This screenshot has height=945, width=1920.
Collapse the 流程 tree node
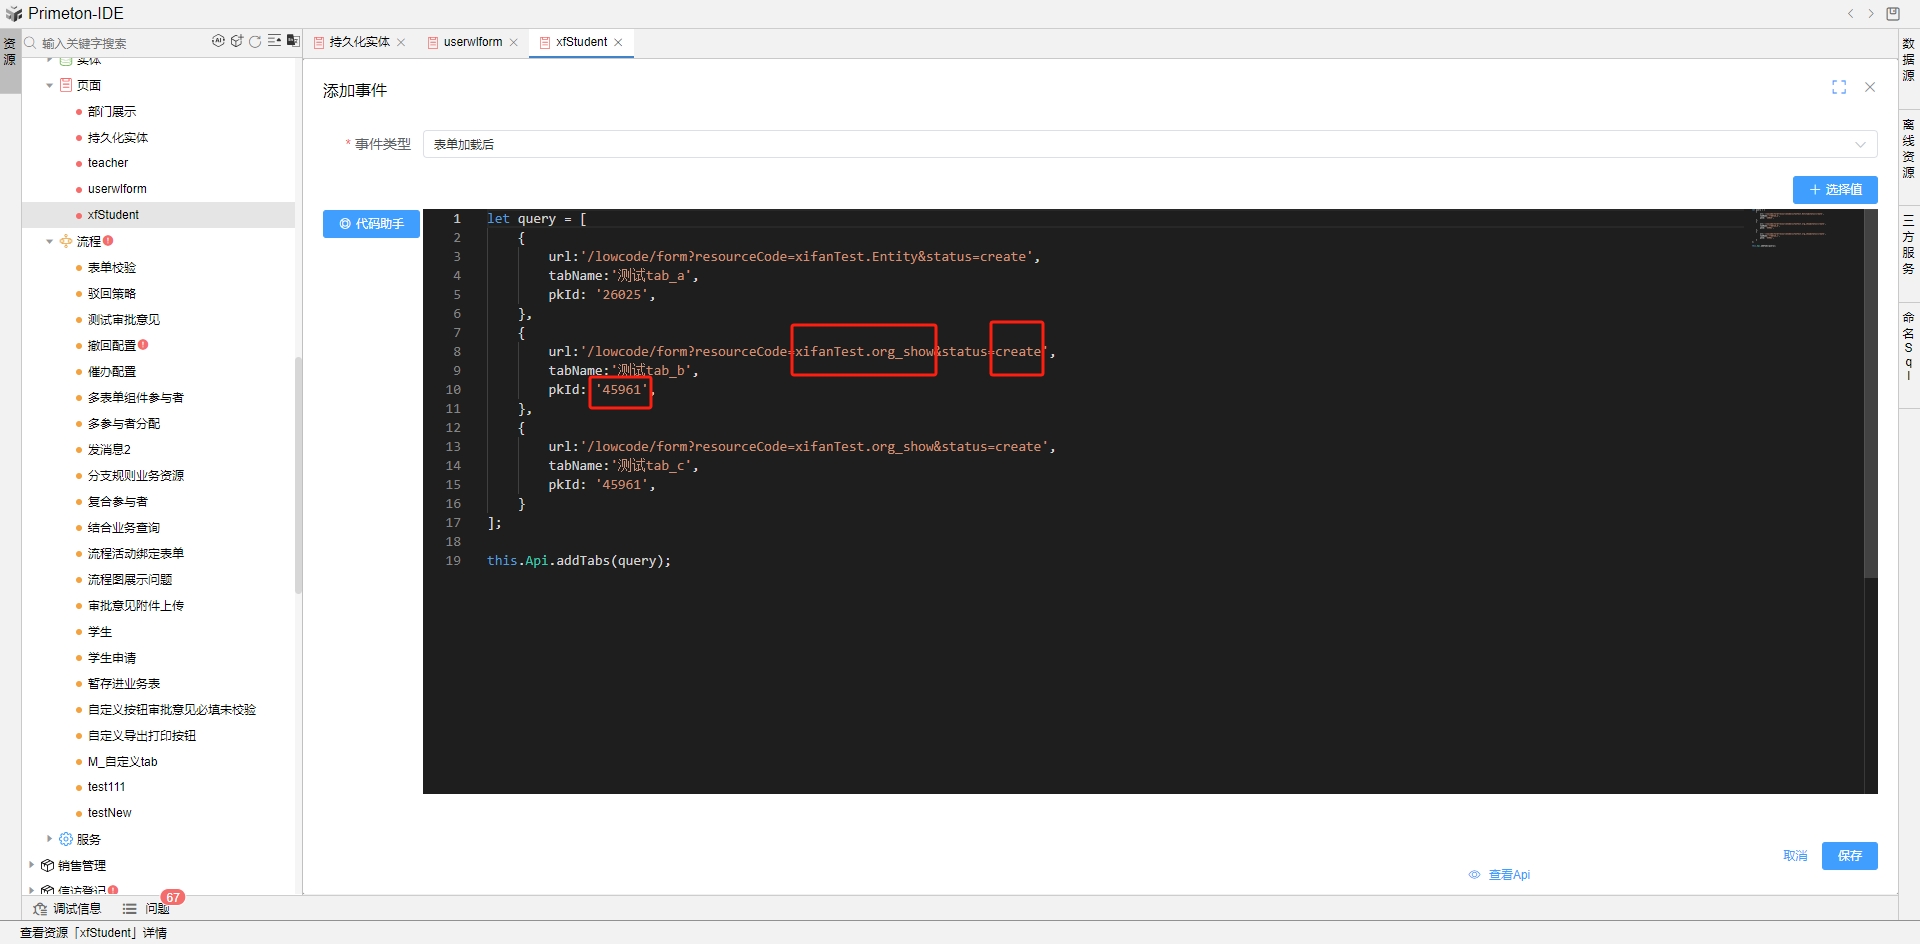49,241
